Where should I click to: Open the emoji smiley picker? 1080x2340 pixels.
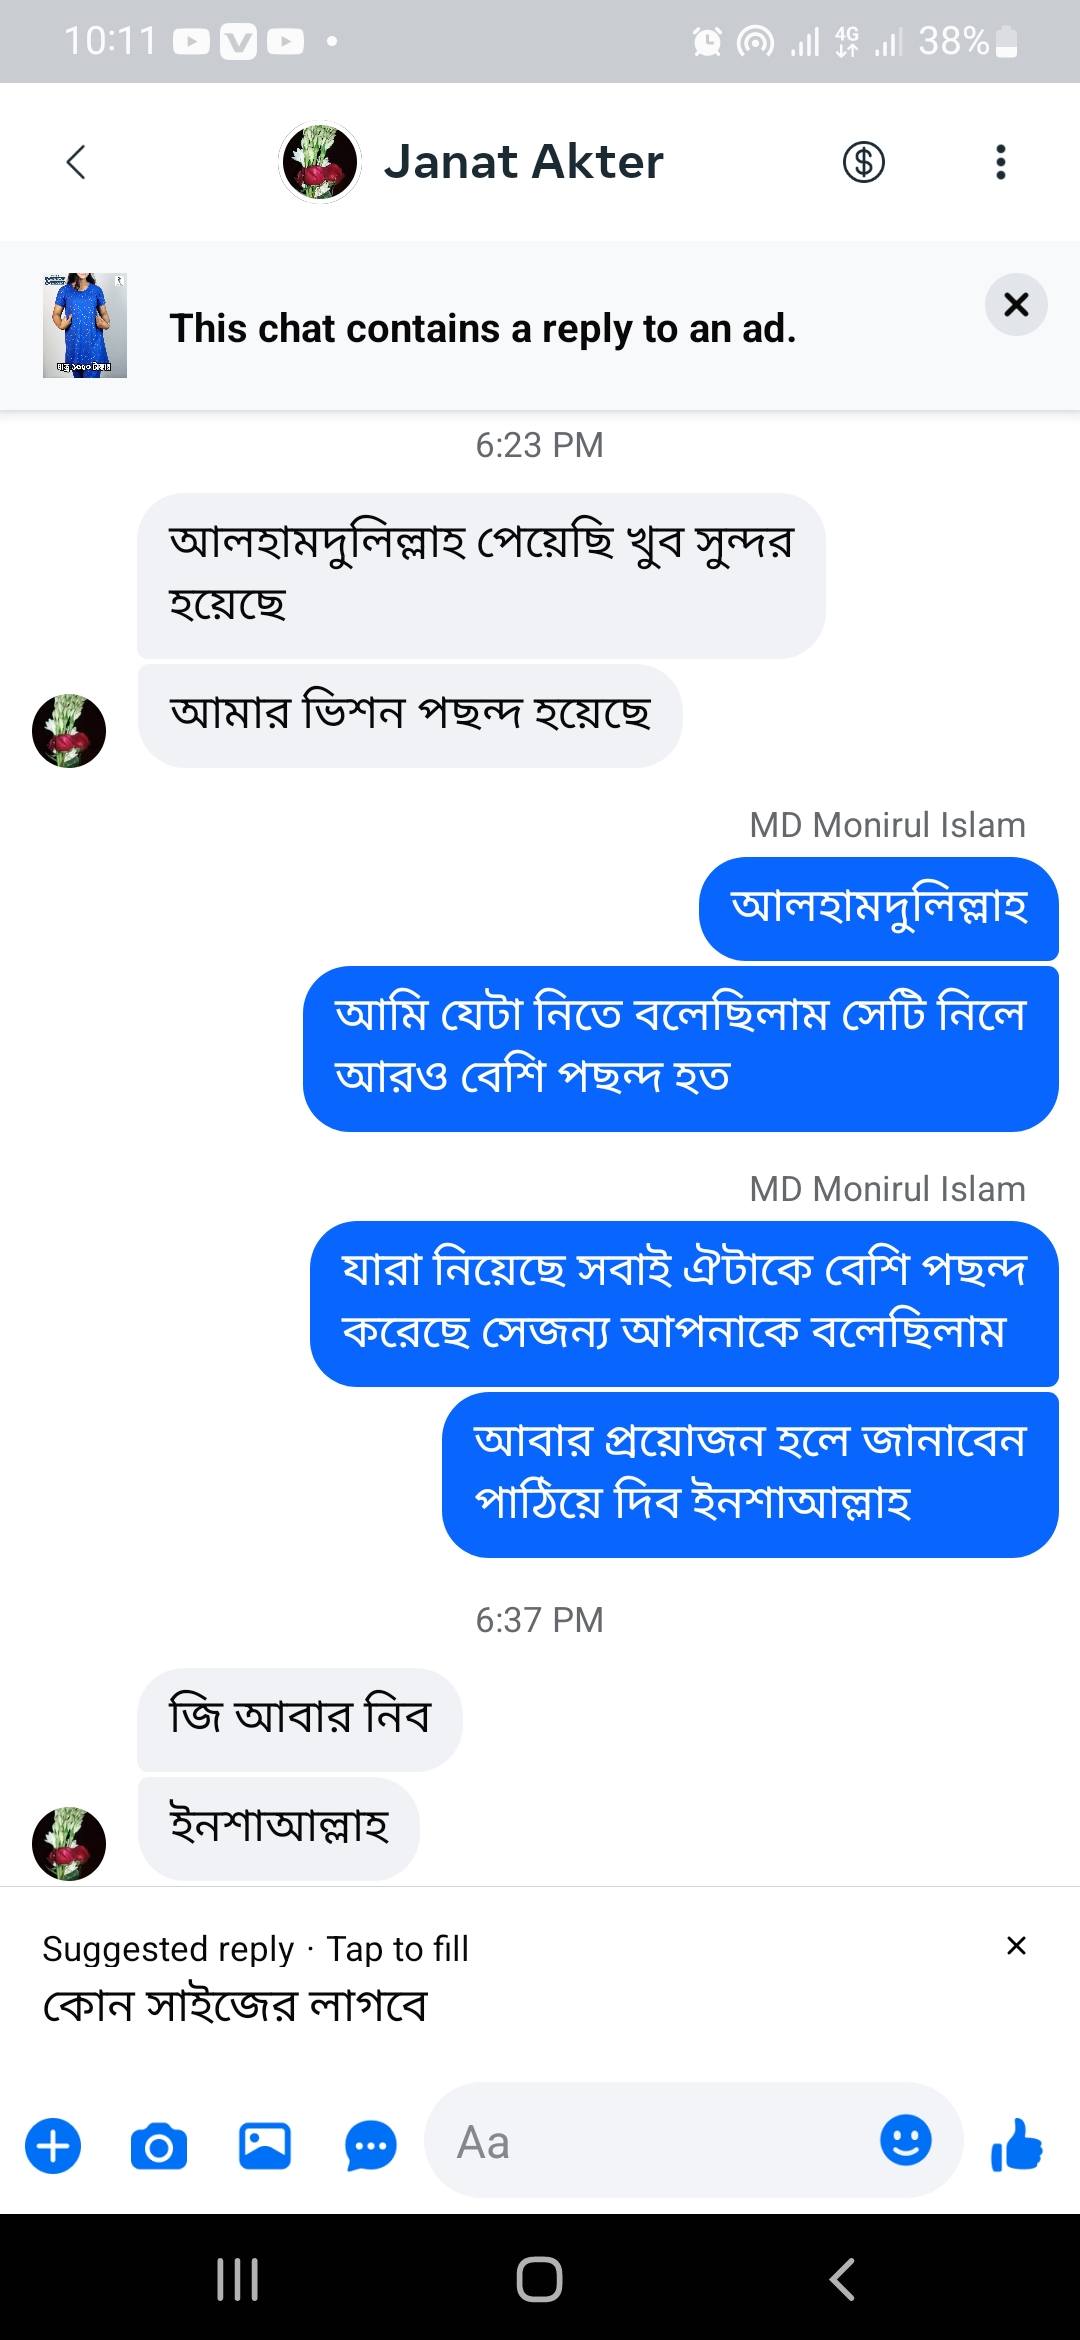pos(906,2140)
